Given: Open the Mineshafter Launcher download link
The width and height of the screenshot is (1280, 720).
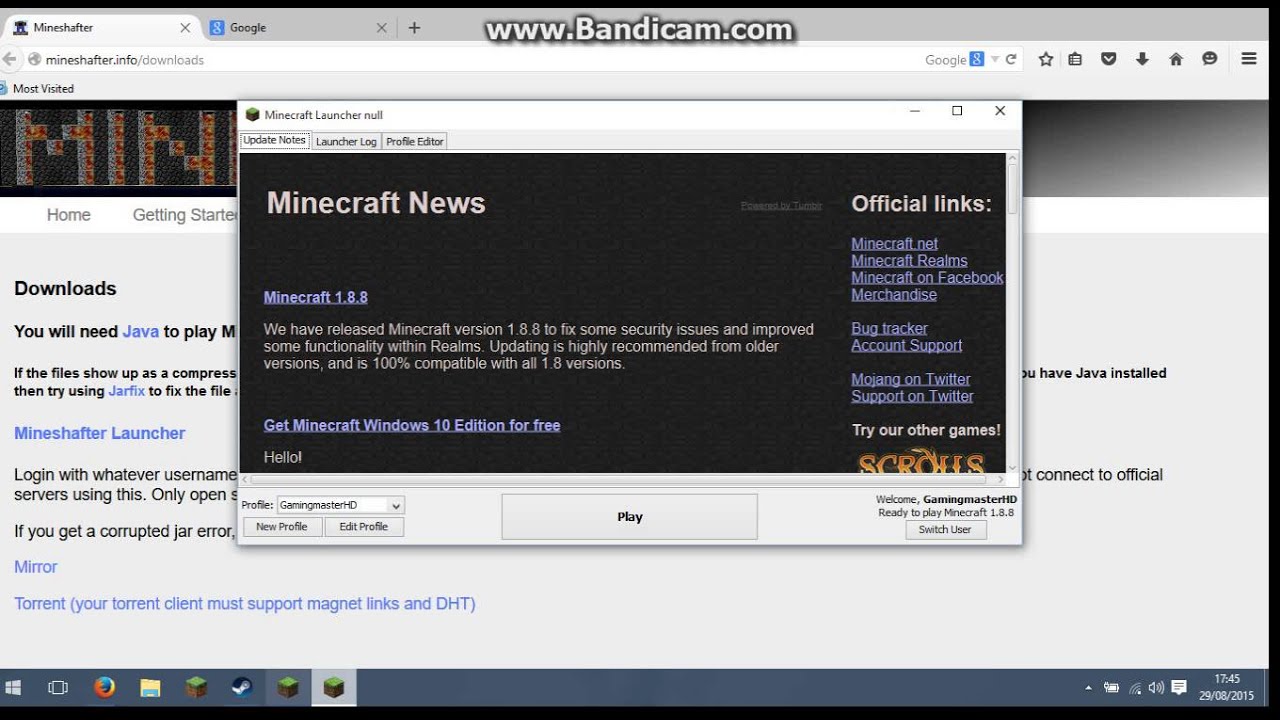Looking at the screenshot, I should point(99,433).
